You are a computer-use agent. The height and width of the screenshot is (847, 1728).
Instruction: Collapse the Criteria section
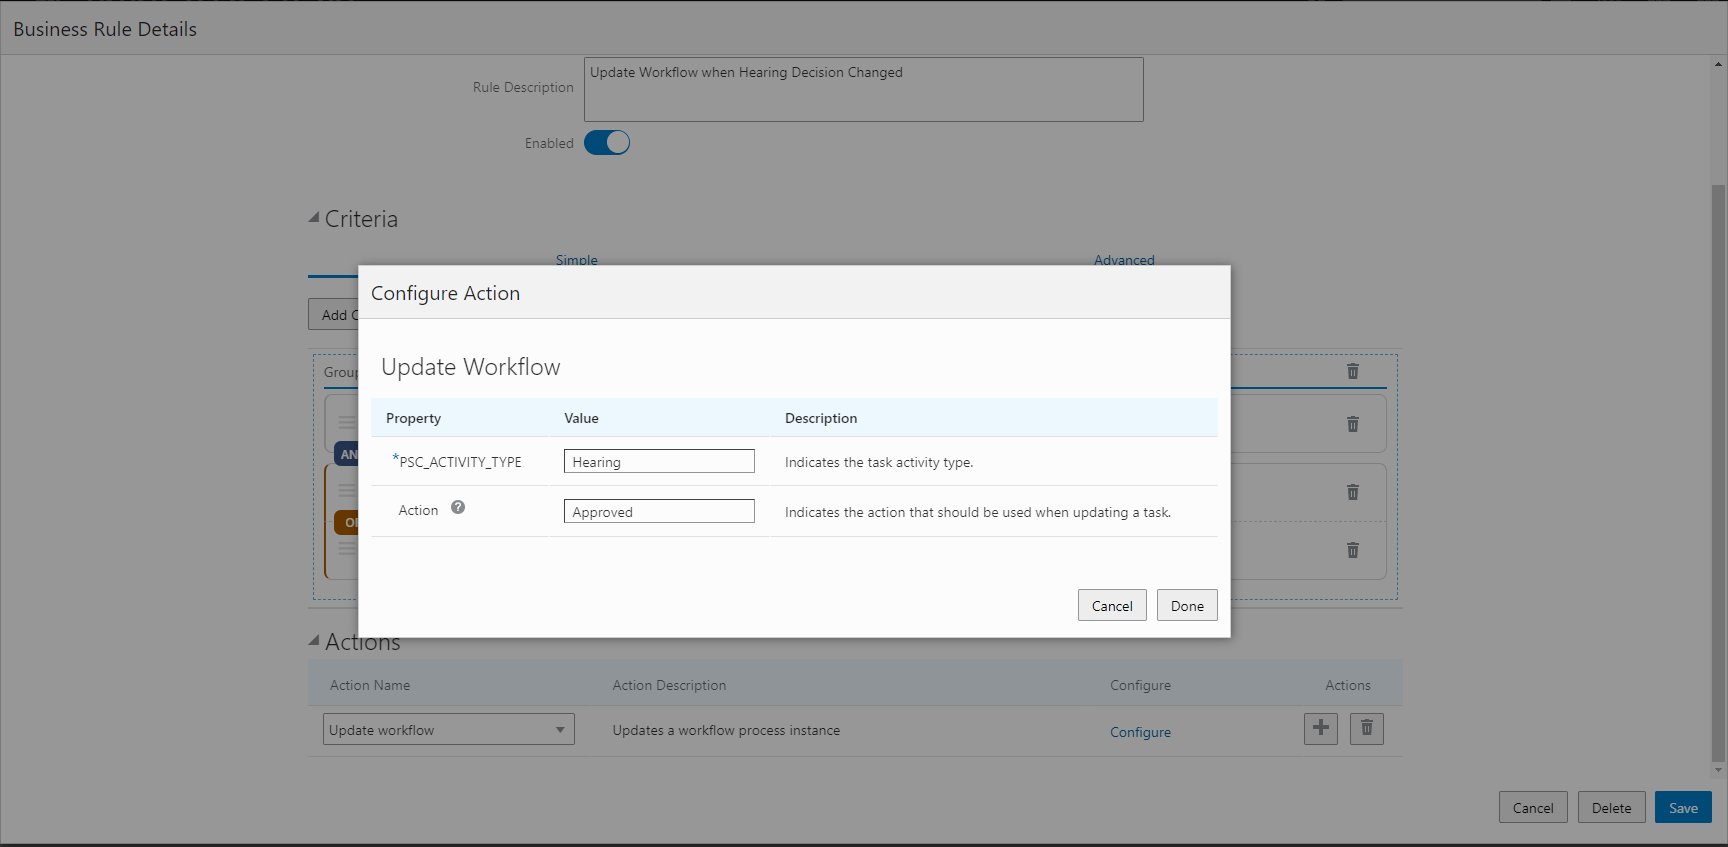[314, 218]
